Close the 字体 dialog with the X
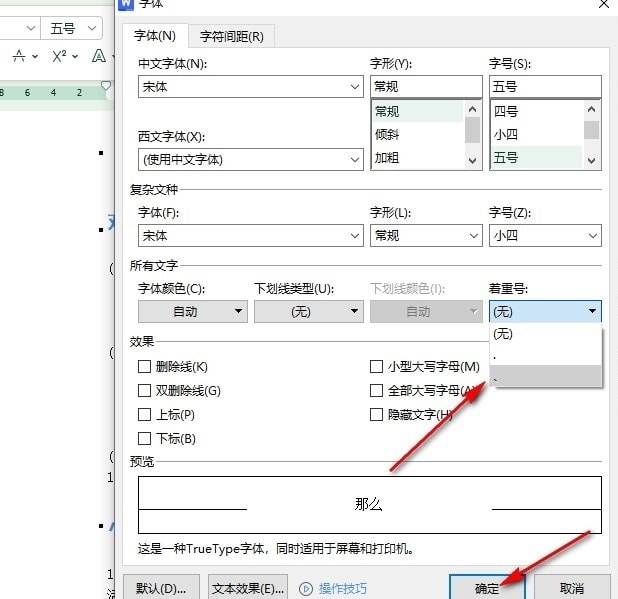The image size is (618, 599). pyautogui.click(x=603, y=4)
